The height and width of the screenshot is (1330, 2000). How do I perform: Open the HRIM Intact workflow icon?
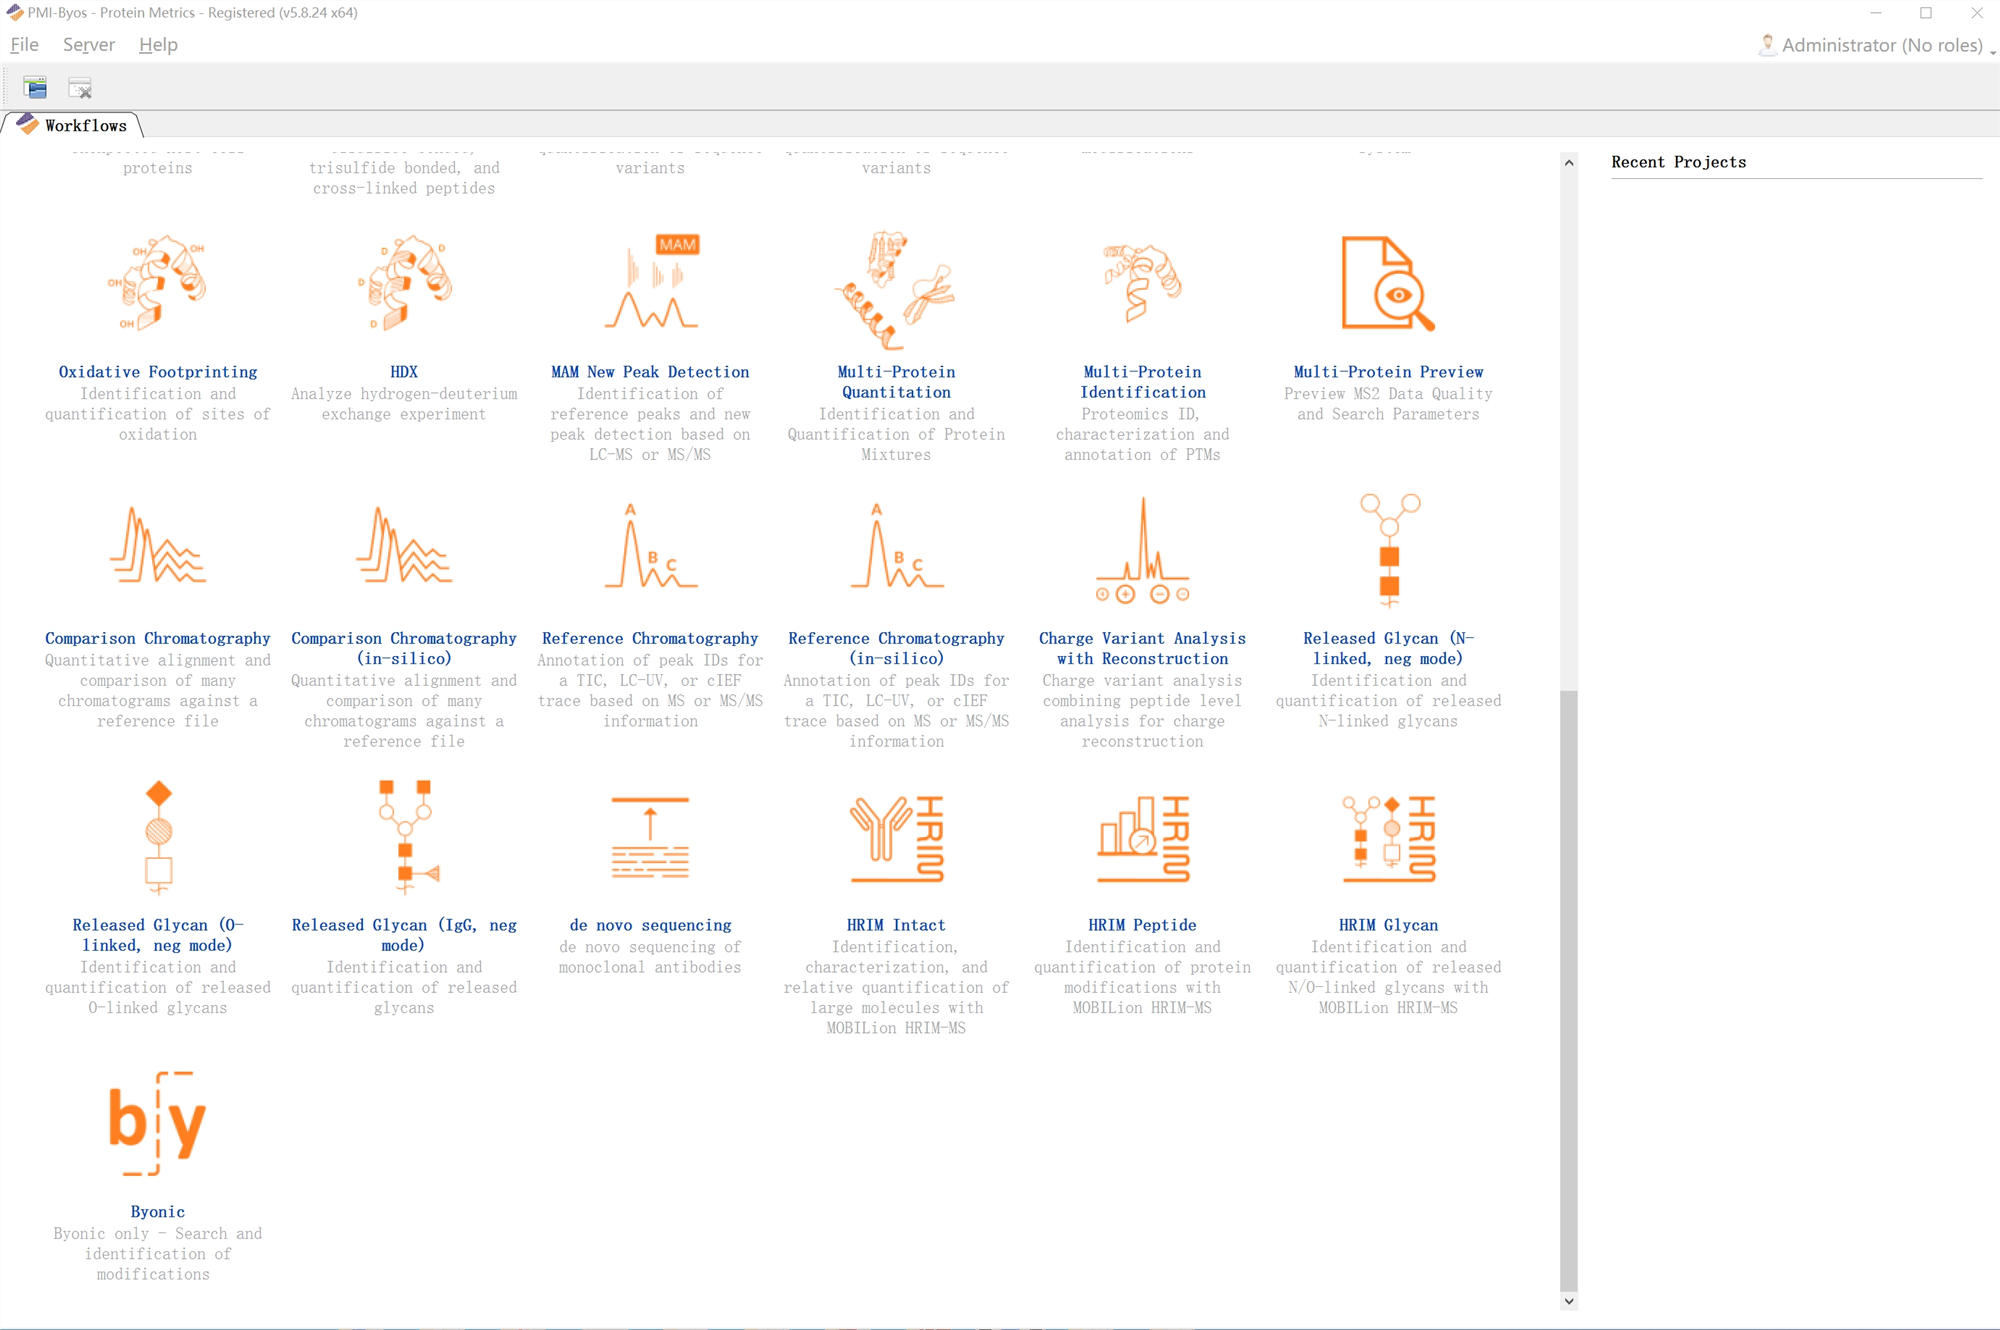(896, 839)
